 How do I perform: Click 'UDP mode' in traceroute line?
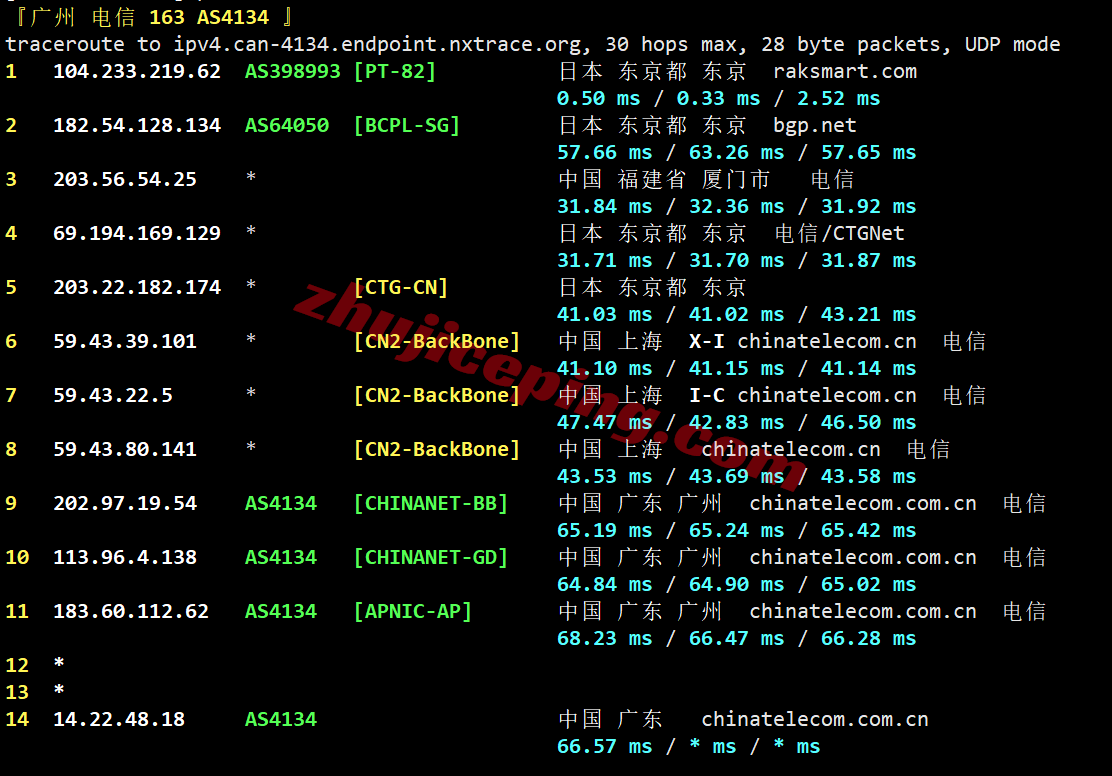pos(1013,45)
